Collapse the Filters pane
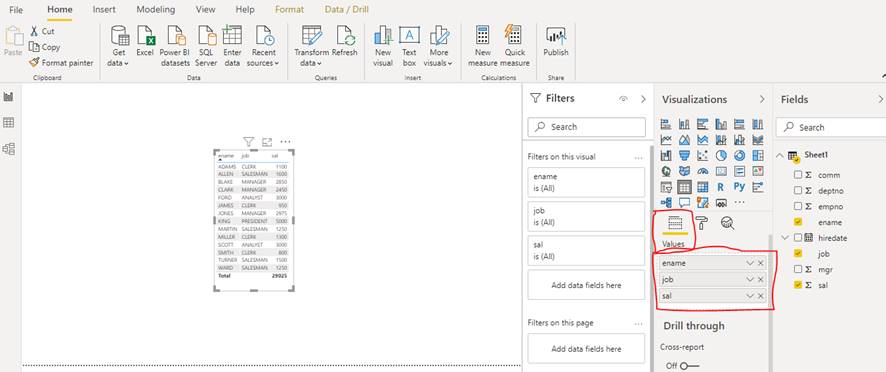886x372 pixels. click(643, 99)
